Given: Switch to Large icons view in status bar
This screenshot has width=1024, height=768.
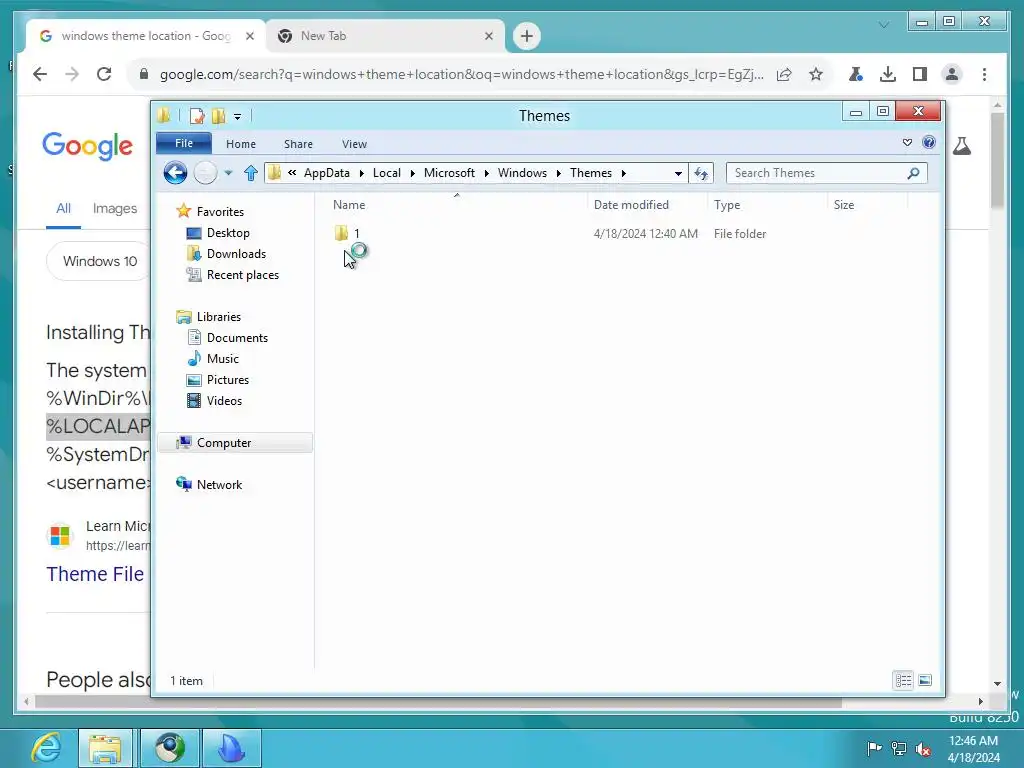Looking at the screenshot, I should (x=925, y=680).
